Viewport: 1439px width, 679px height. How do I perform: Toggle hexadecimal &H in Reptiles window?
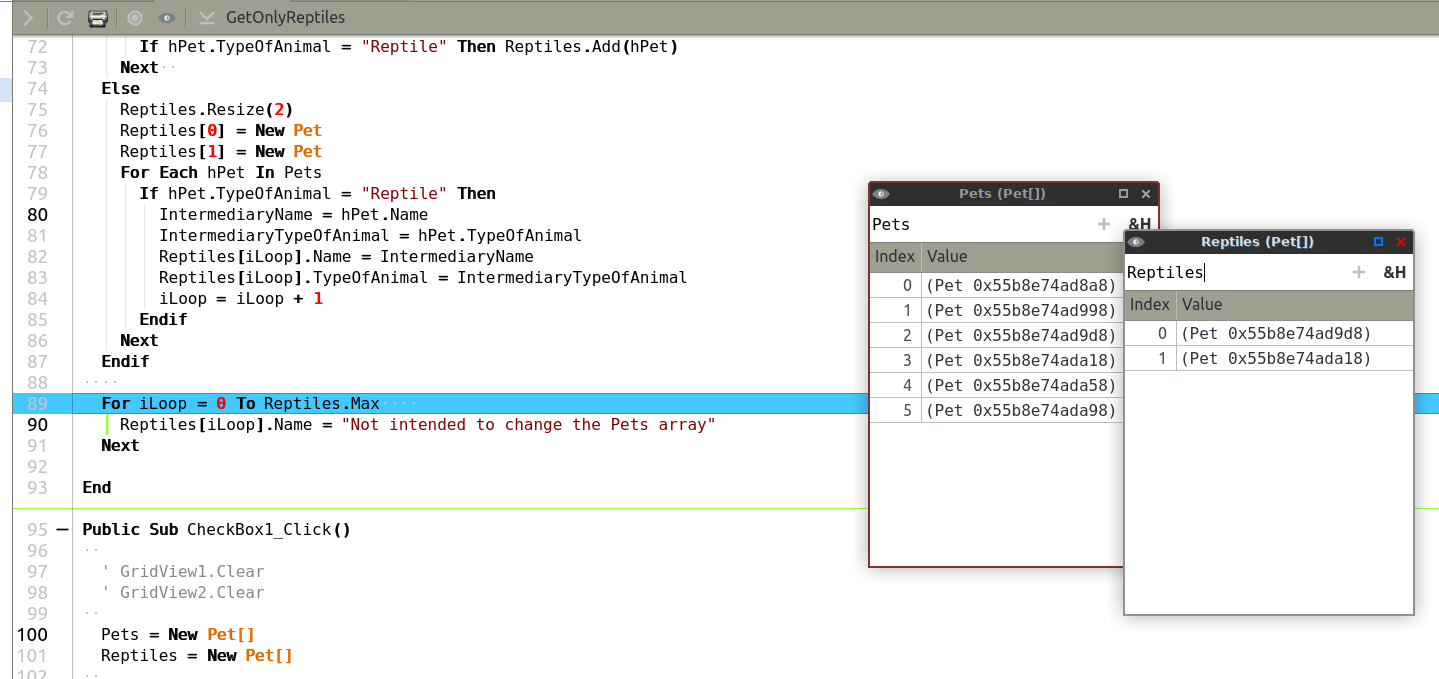pos(1394,272)
